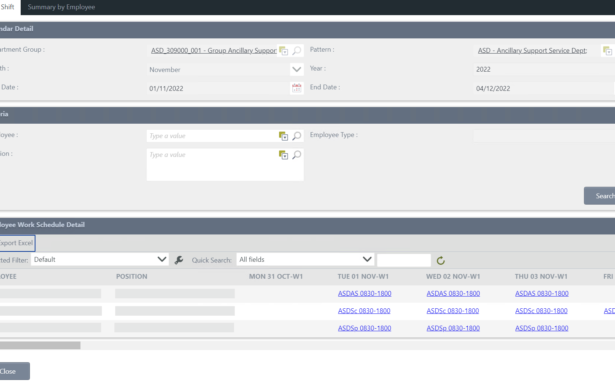Click the horizontal scrollbar thumb under the grid

40,345
